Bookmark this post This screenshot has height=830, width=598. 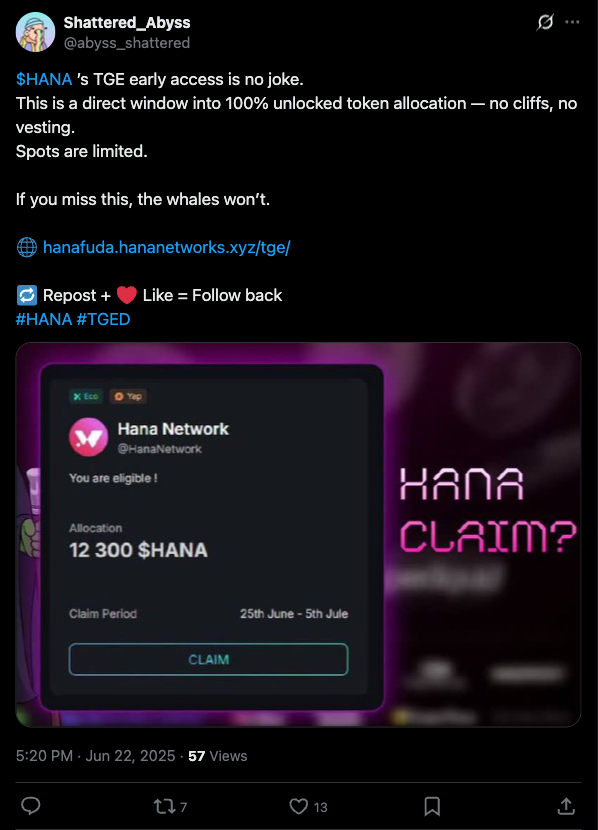point(432,807)
